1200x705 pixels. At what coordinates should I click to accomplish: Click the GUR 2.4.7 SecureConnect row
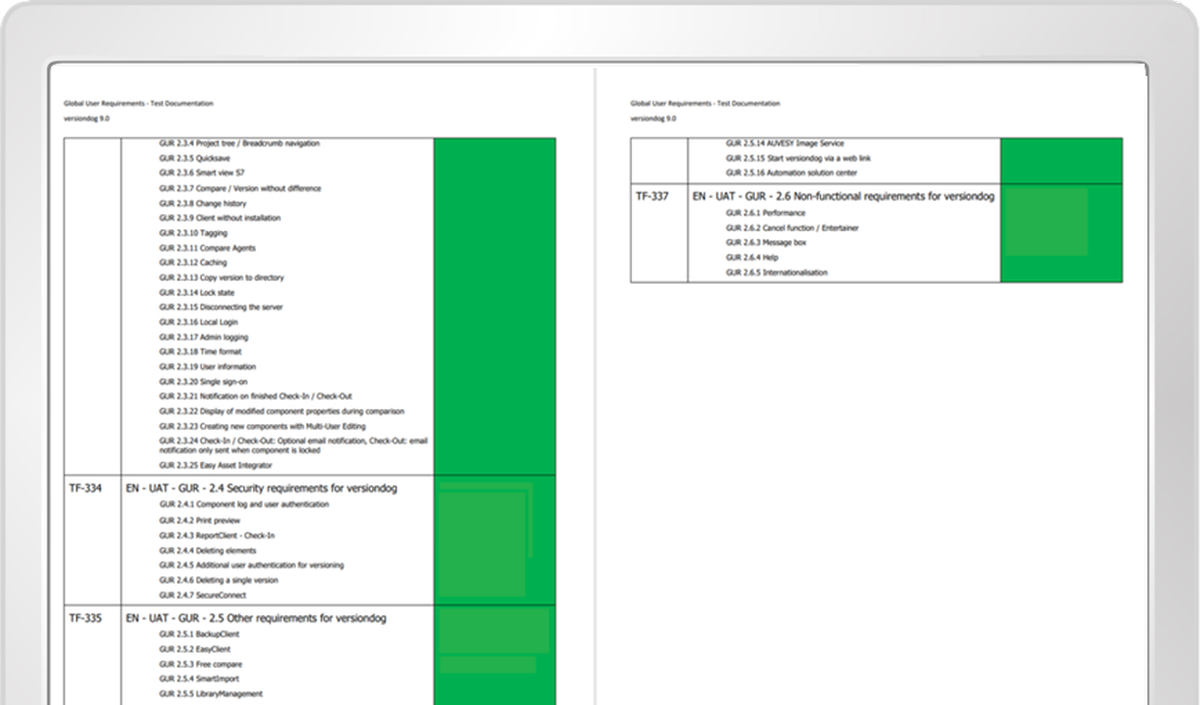point(202,595)
